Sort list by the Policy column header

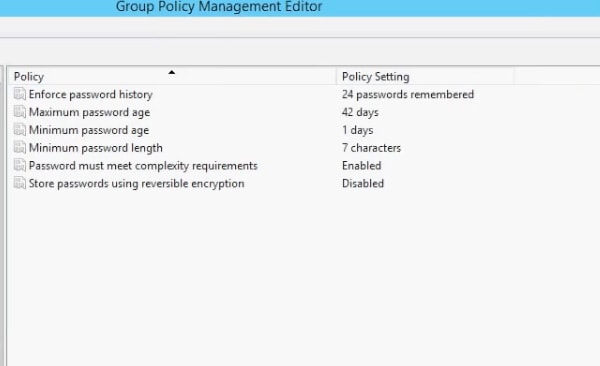click(x=172, y=77)
